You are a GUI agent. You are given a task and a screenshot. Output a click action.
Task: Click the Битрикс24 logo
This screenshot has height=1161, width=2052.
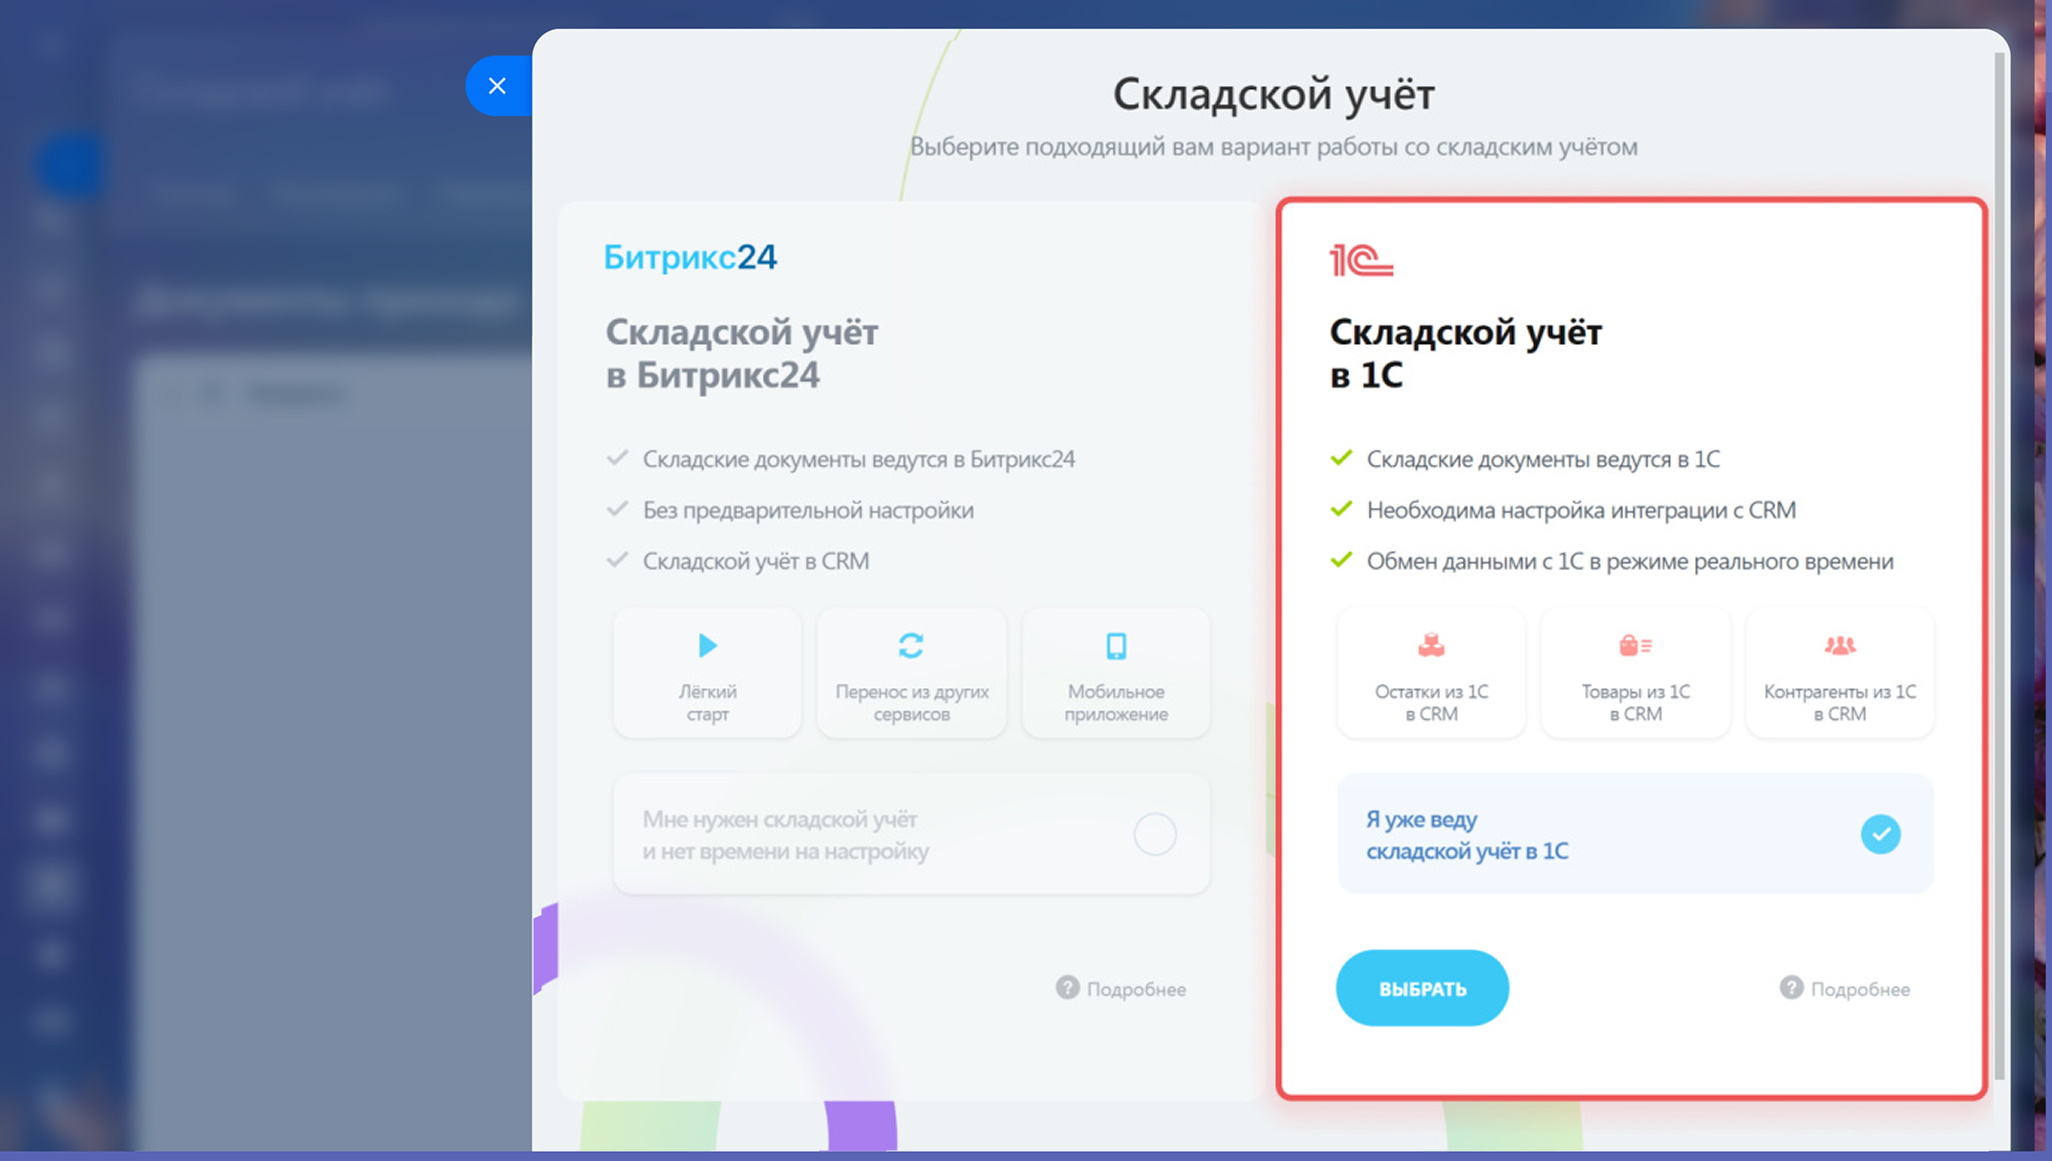(x=690, y=257)
